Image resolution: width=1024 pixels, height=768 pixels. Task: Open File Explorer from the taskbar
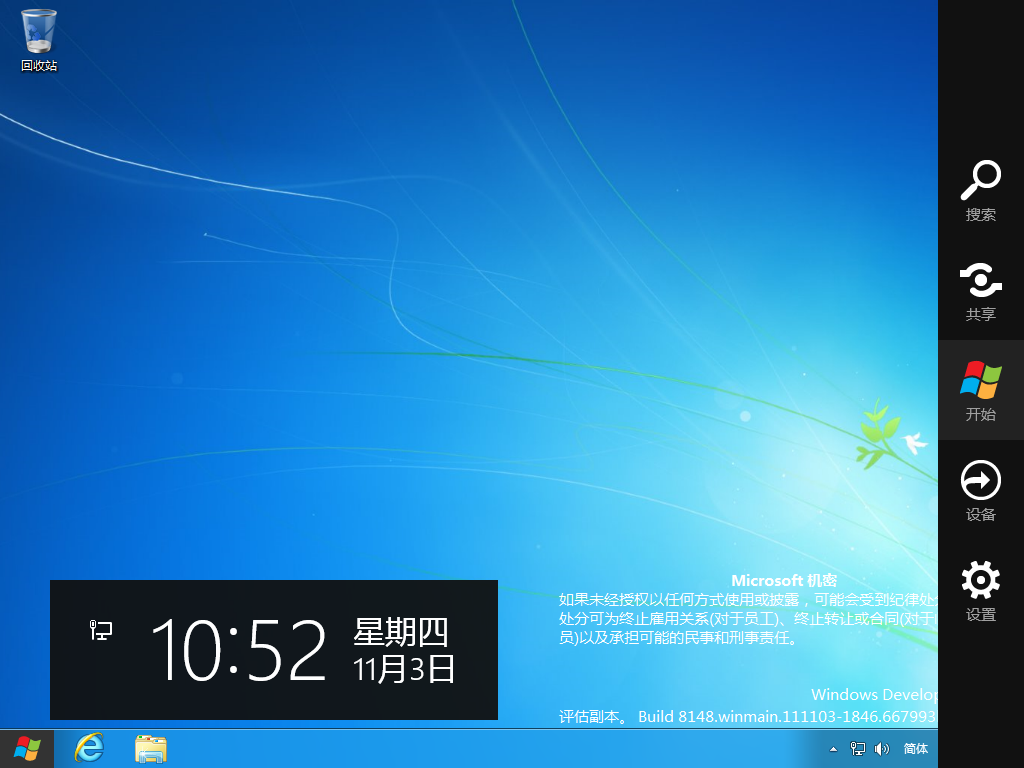(x=151, y=748)
